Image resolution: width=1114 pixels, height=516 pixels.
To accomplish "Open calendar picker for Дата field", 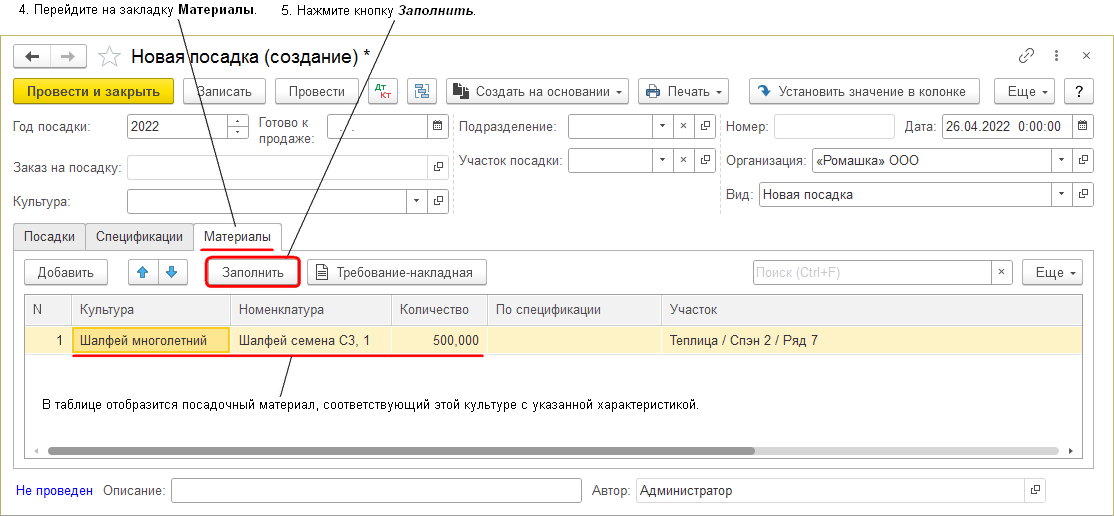I will point(1082,127).
